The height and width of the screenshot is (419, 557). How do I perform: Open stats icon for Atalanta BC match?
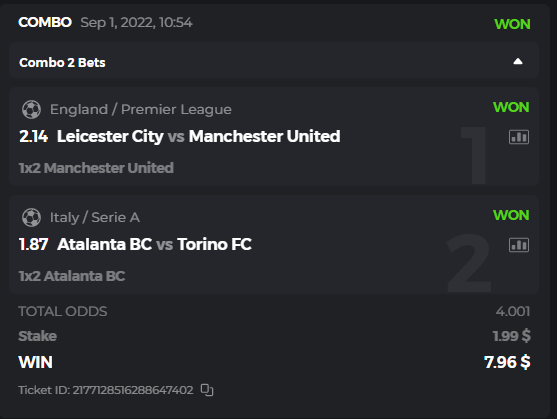pos(519,245)
